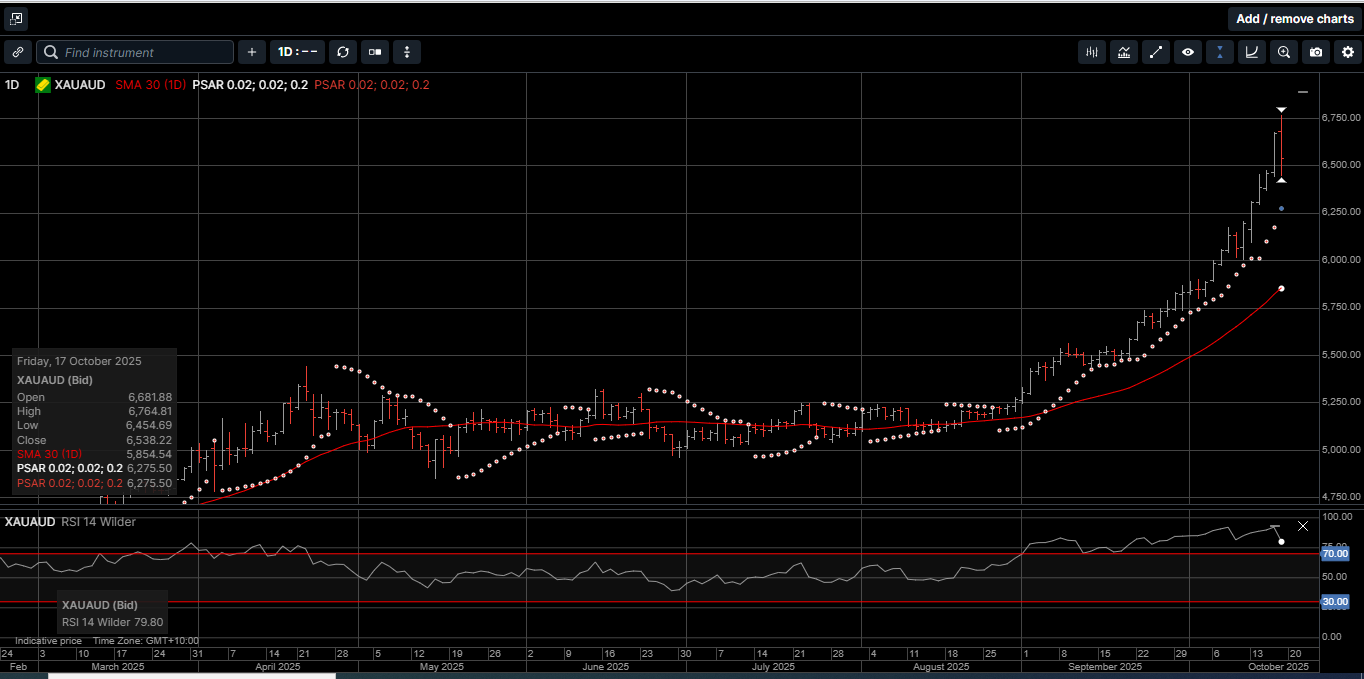Open the 1D timeframe dropdown
The image size is (1364, 679).
point(297,52)
